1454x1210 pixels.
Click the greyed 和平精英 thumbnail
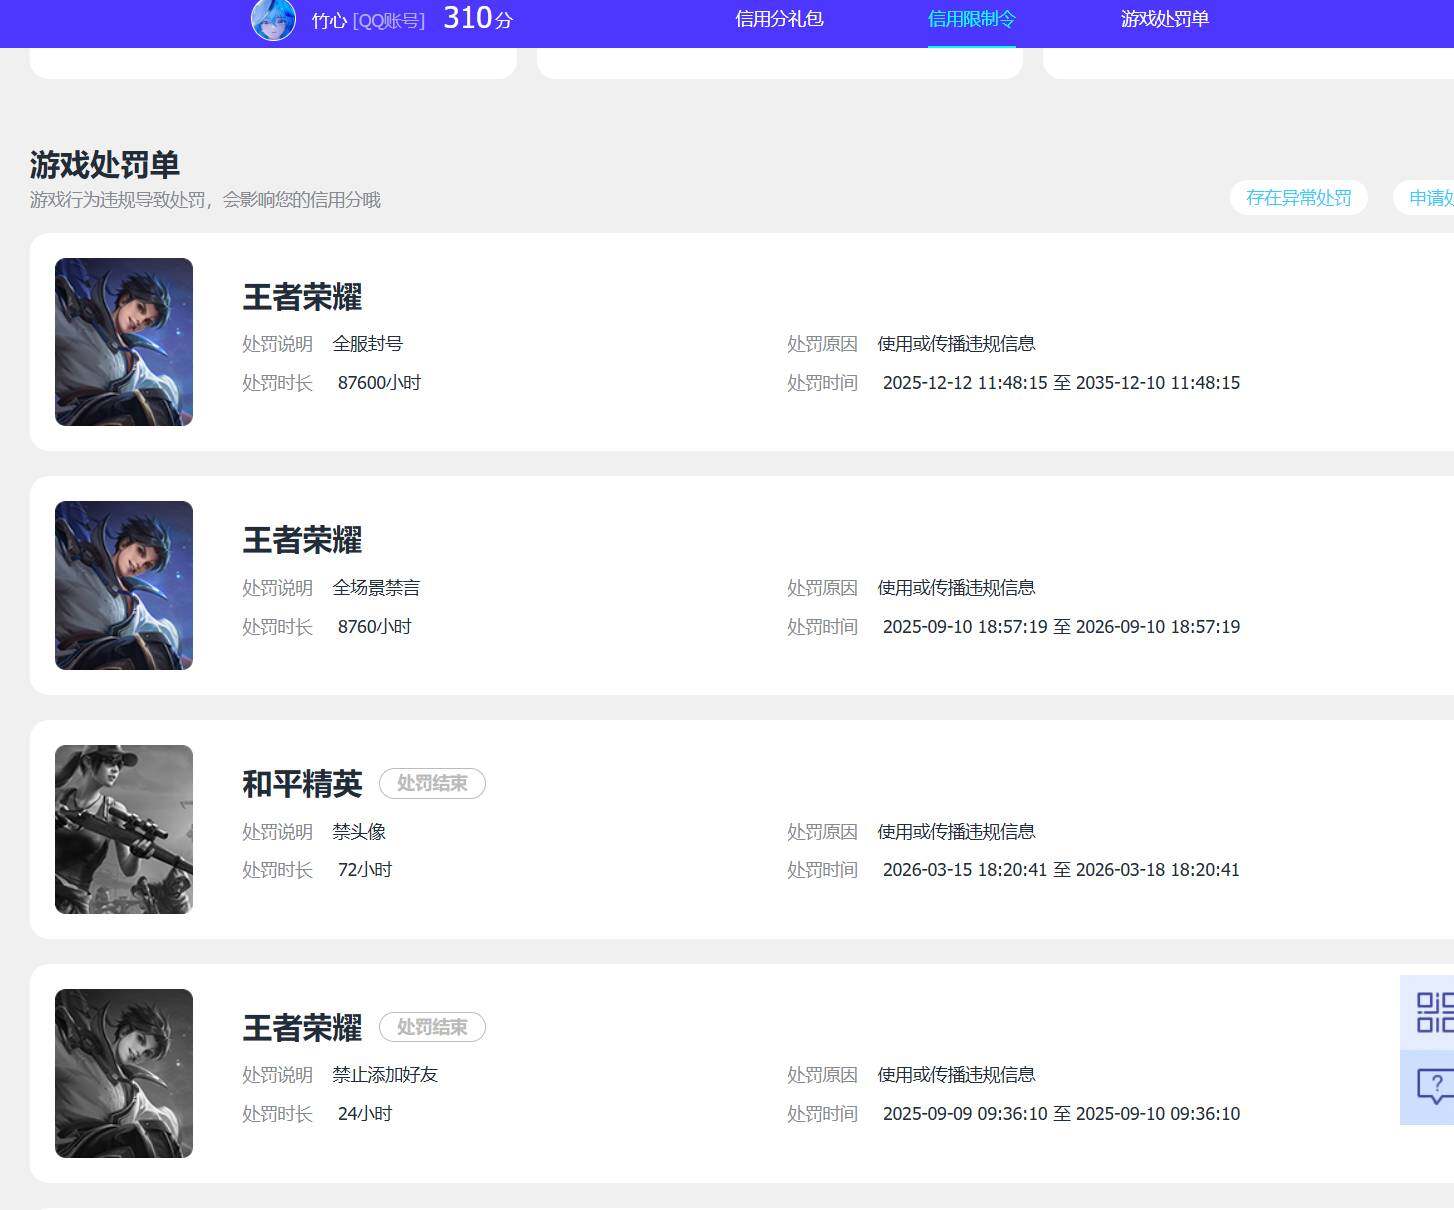click(x=124, y=829)
